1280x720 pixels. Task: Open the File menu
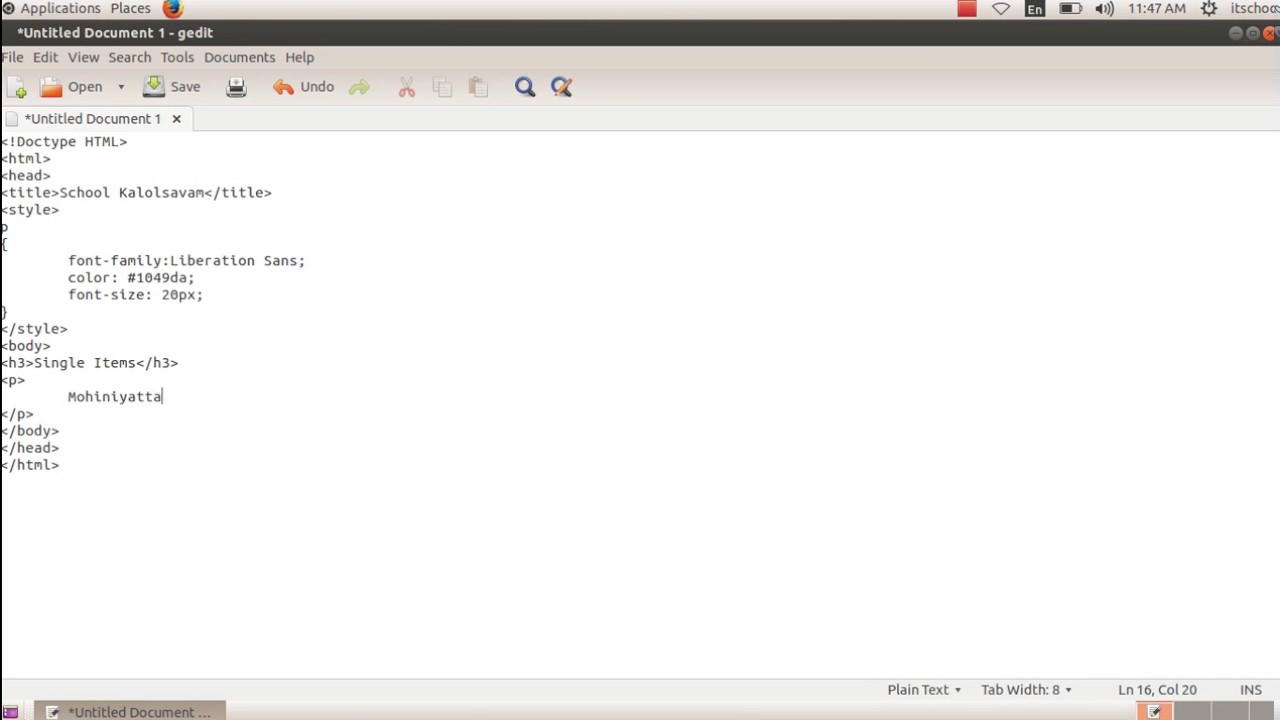pos(12,57)
